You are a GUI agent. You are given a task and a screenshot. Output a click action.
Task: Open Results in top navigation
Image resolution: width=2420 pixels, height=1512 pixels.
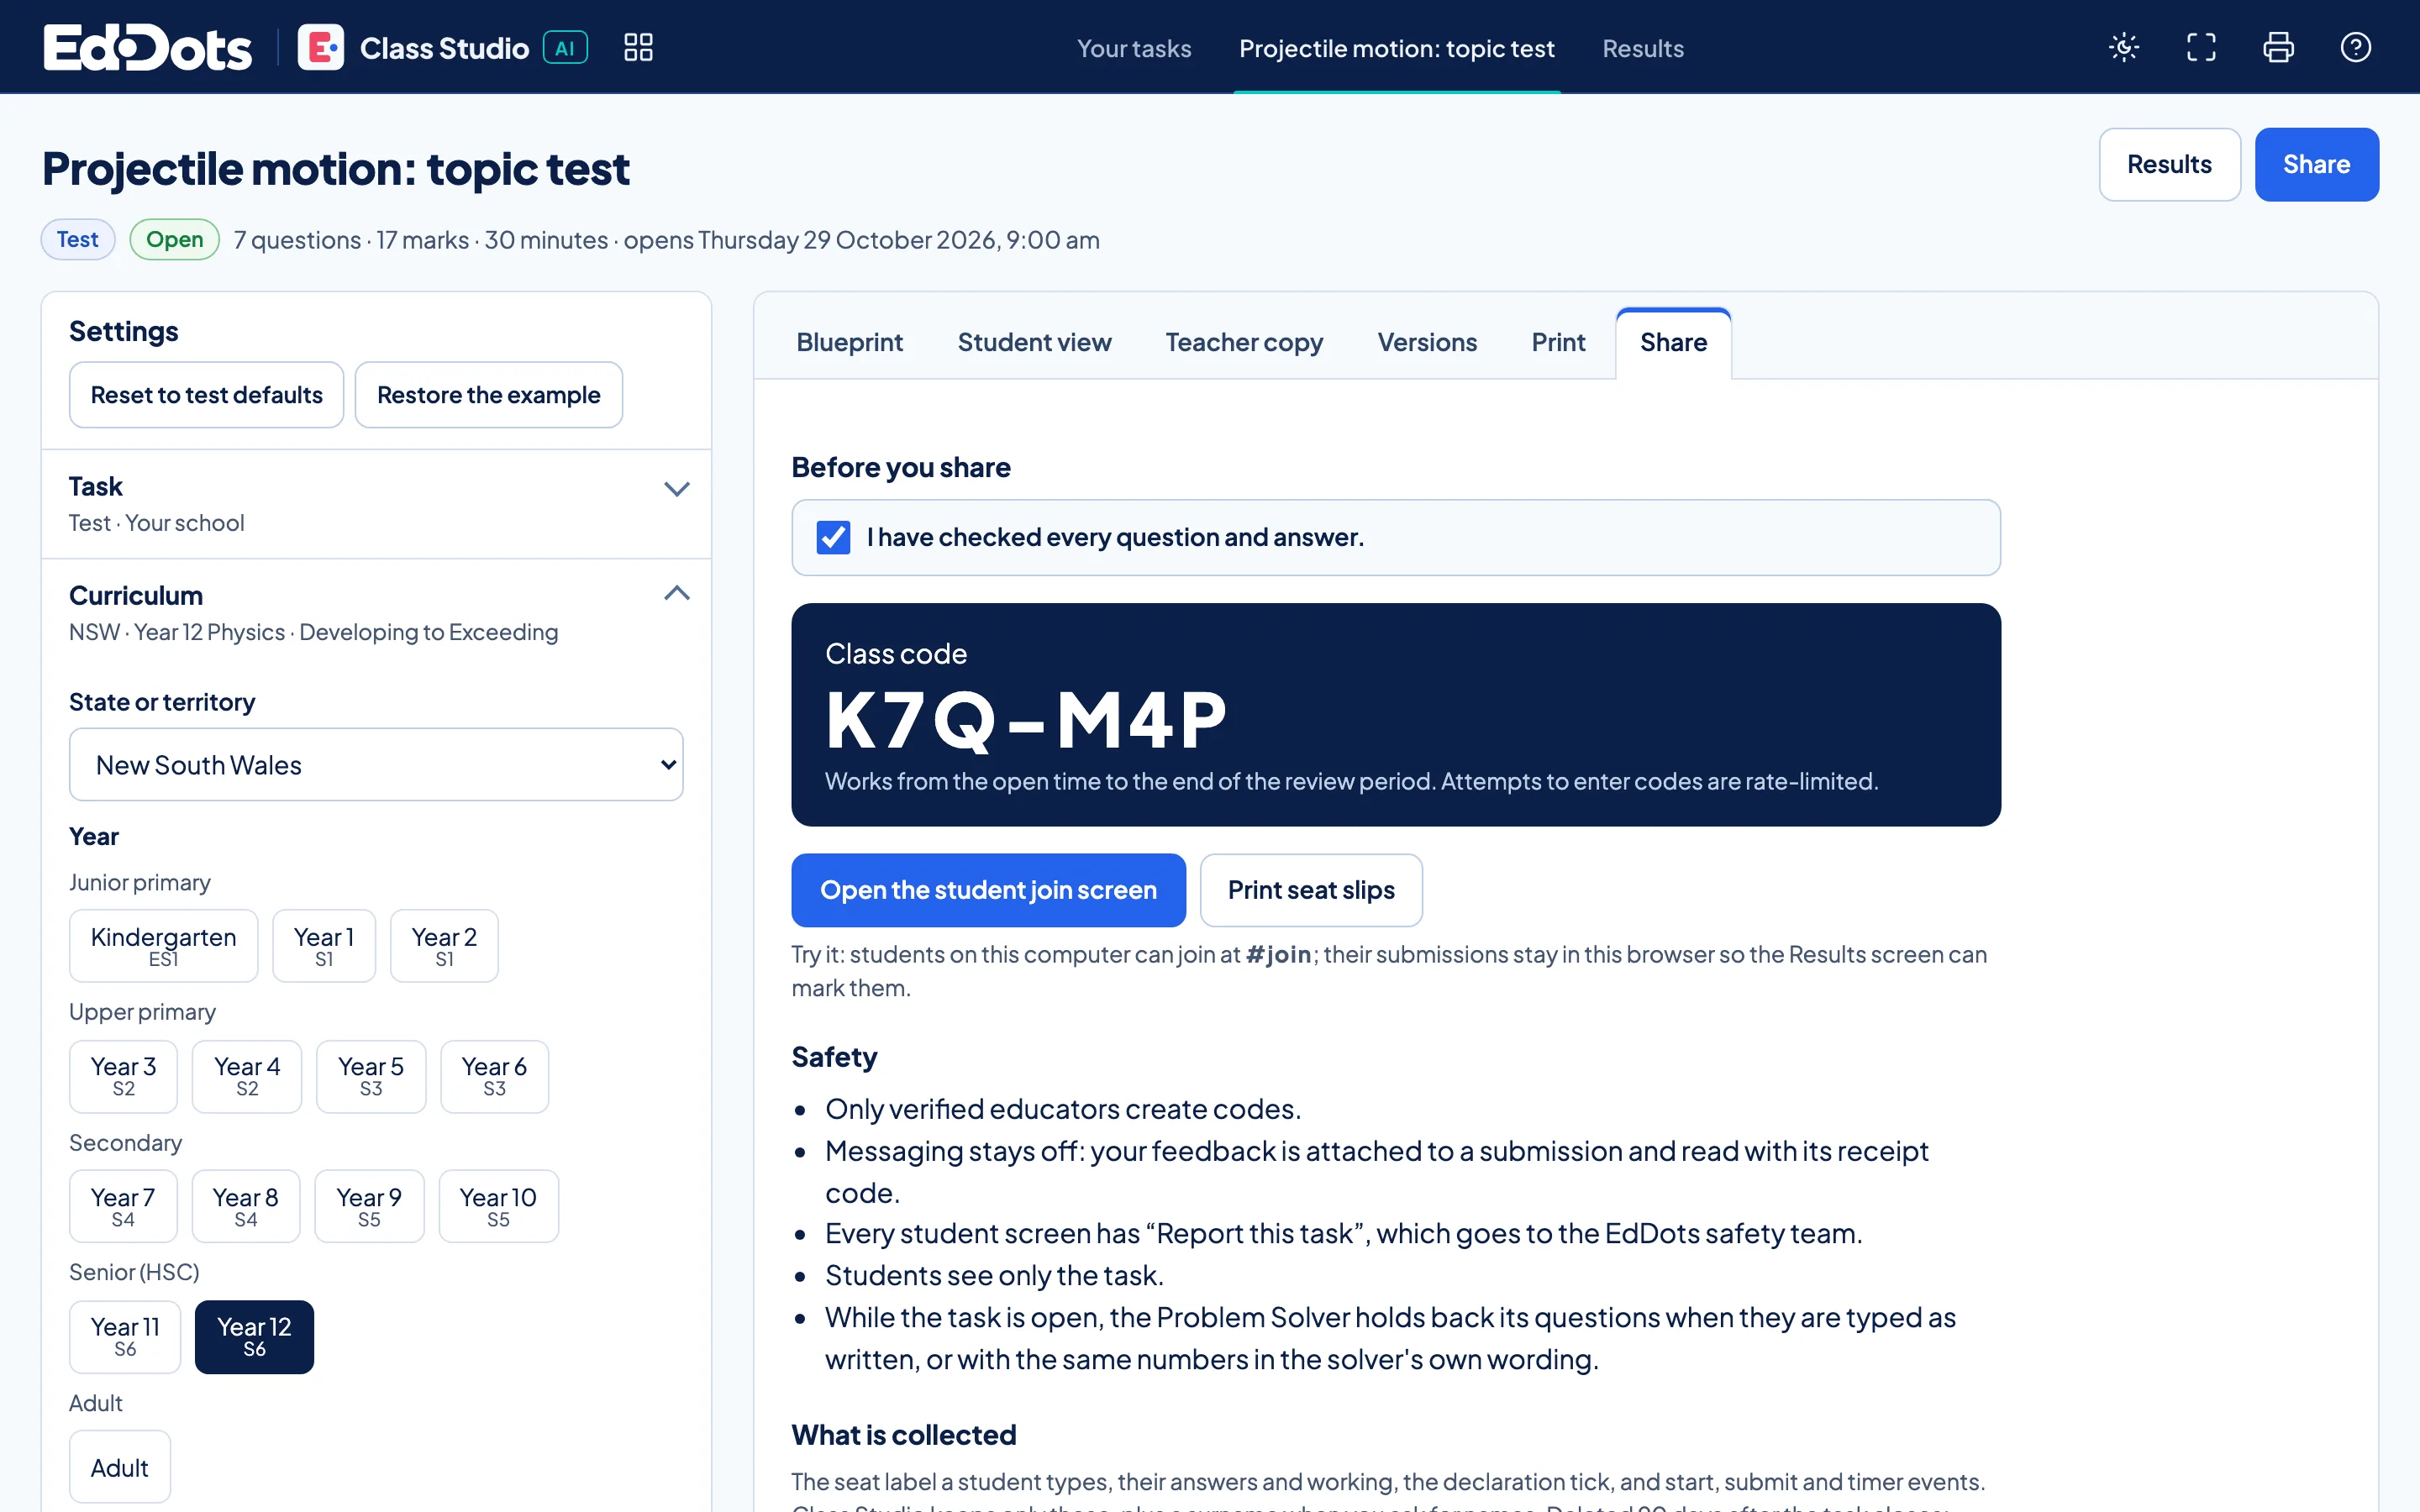point(1643,48)
